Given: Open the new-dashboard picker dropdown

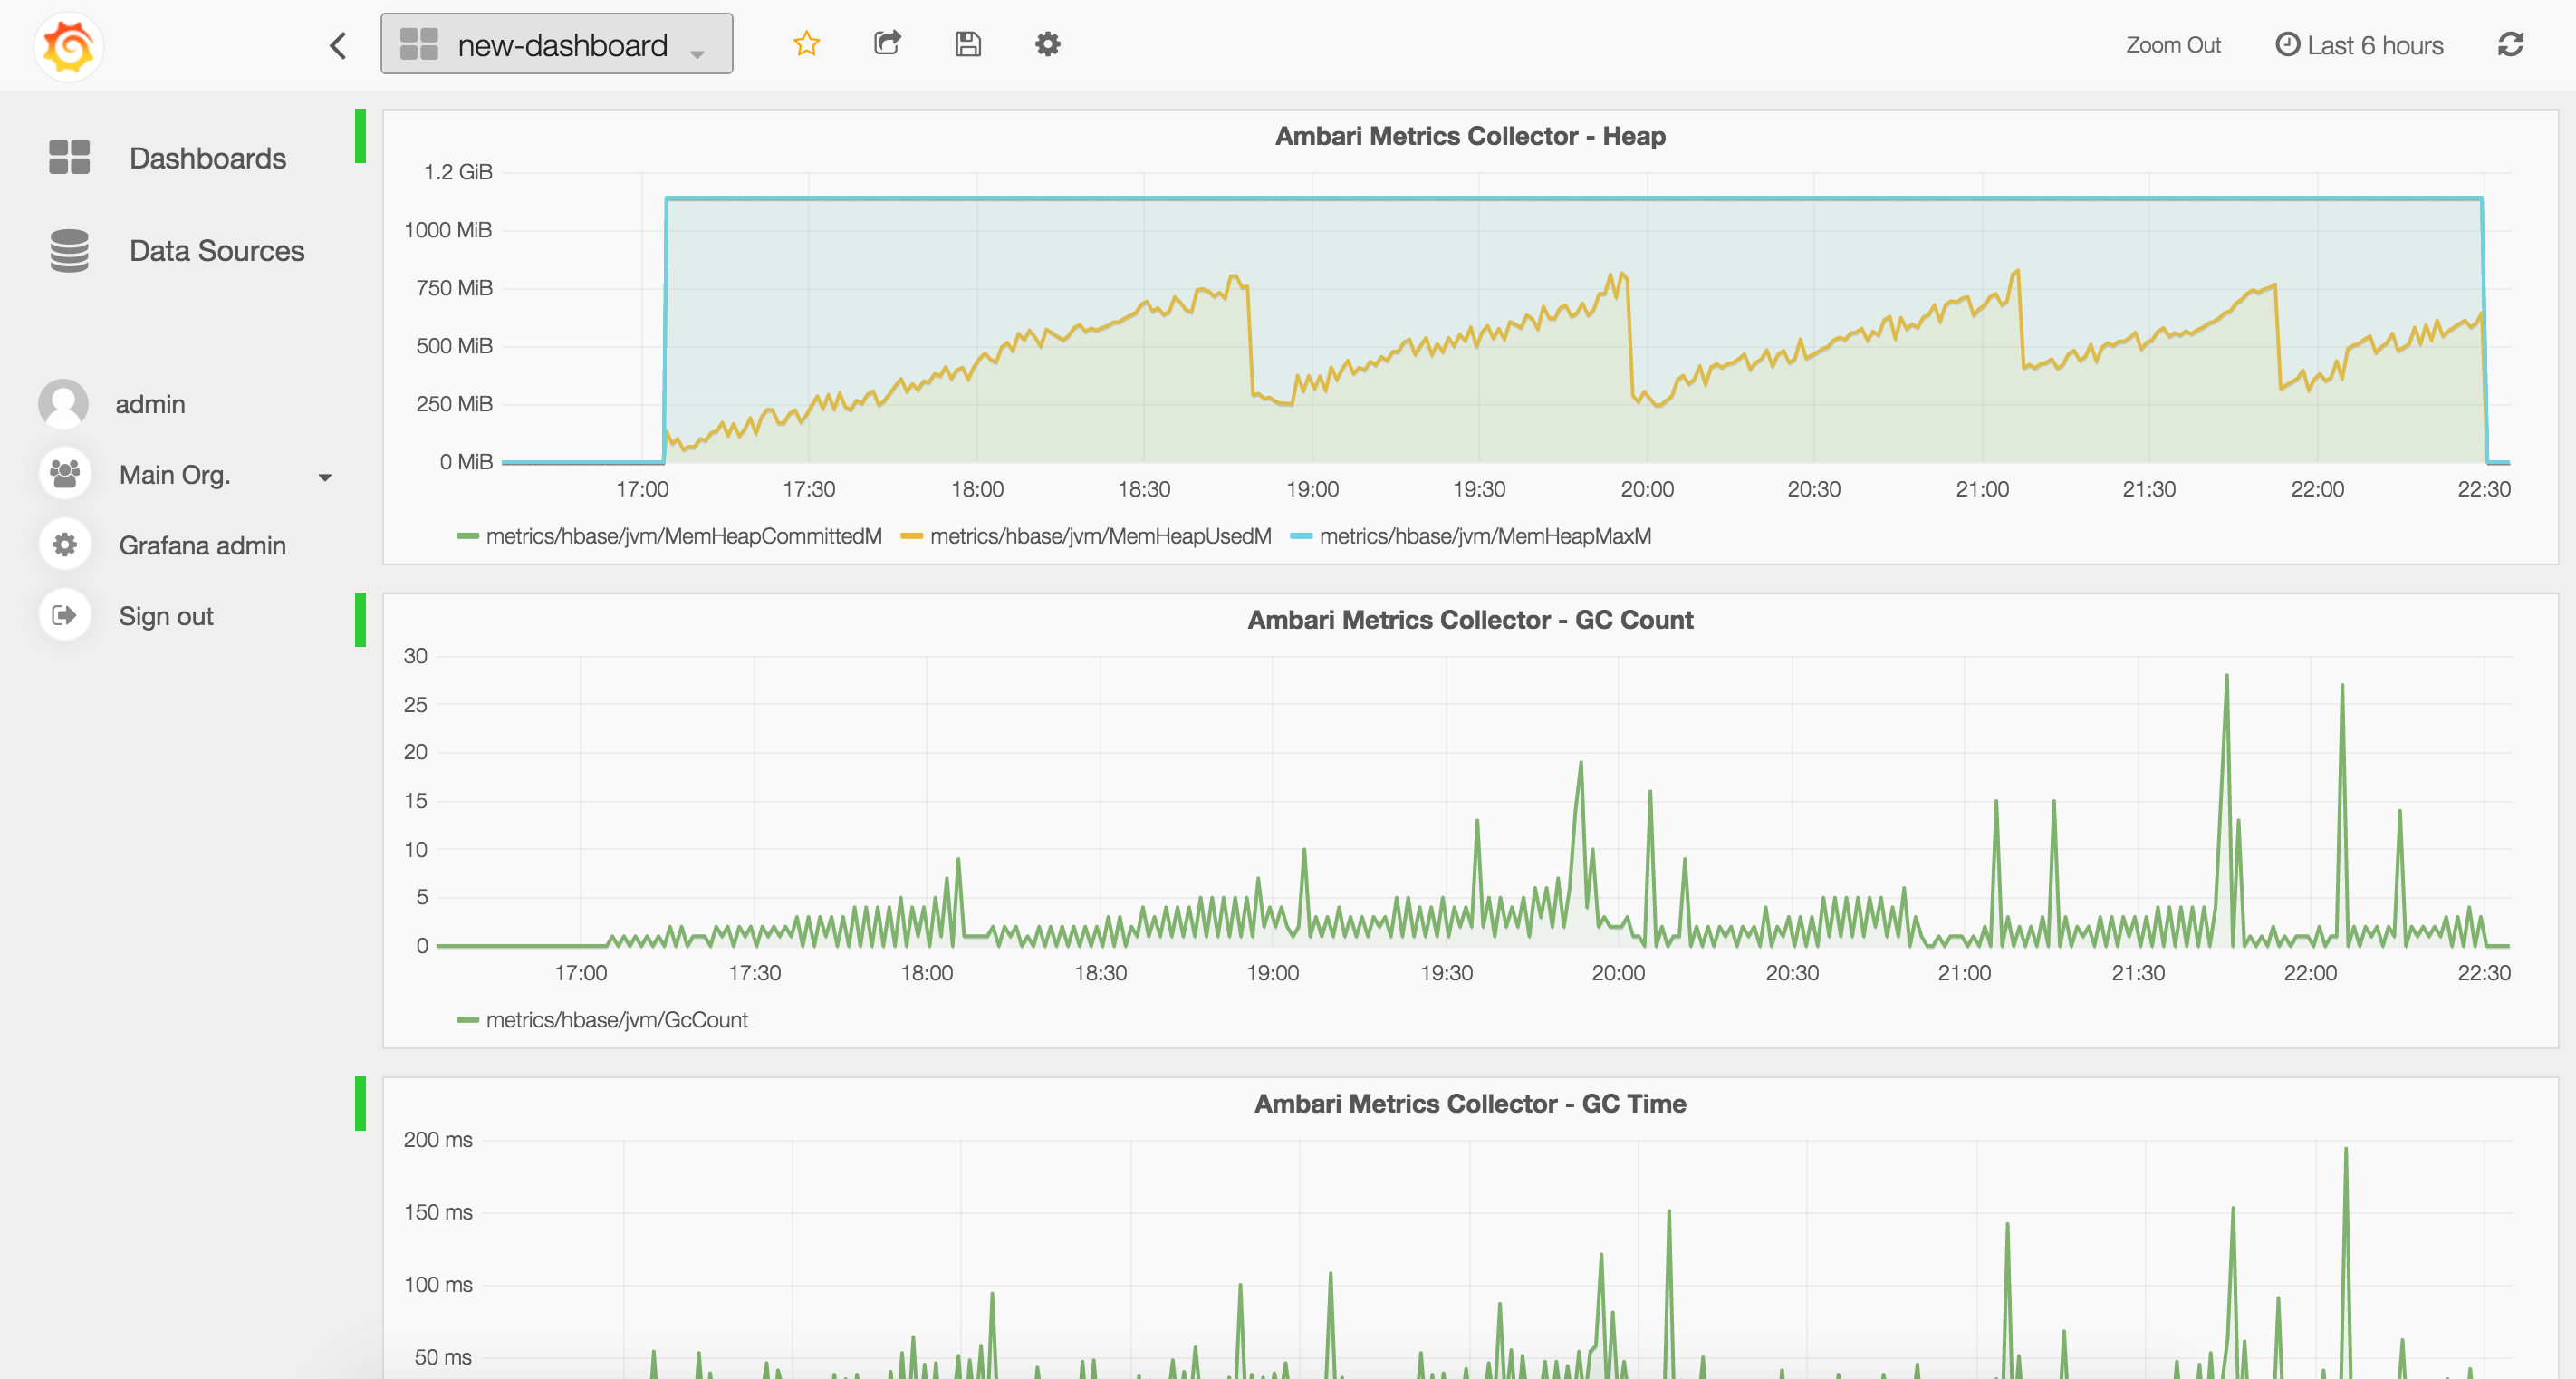Looking at the screenshot, I should [556, 45].
